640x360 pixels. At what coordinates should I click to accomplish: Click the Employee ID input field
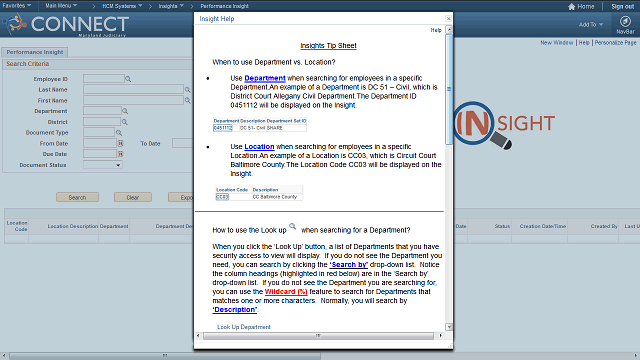[x=104, y=78]
